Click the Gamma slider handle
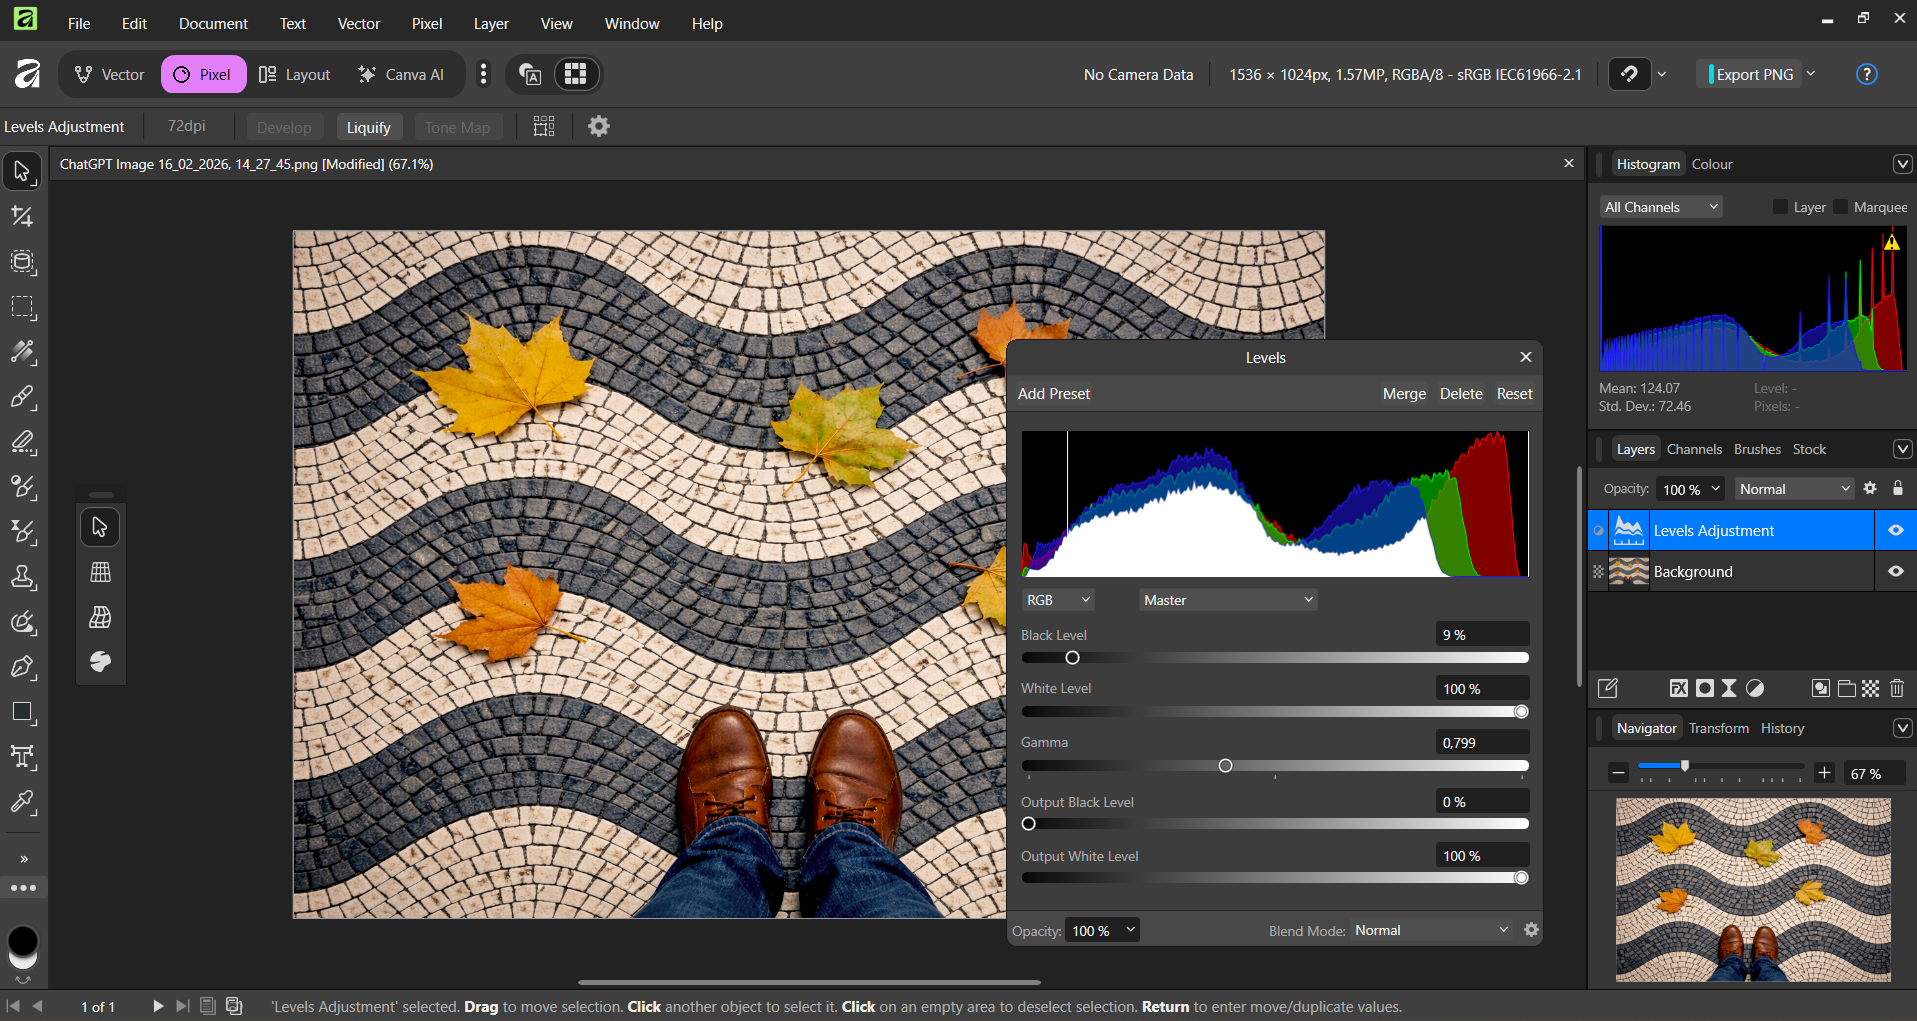 (1225, 766)
